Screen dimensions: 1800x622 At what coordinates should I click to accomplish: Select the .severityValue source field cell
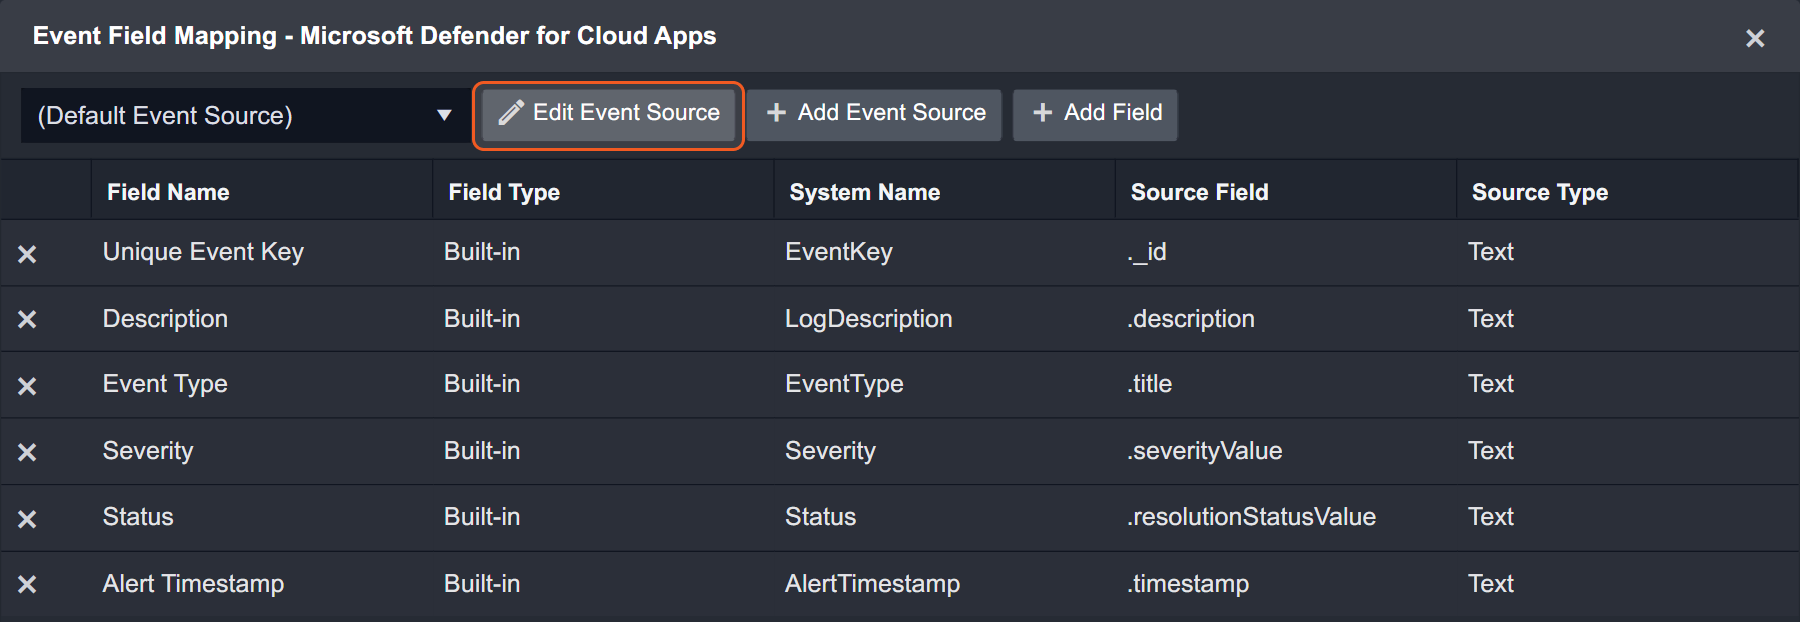[1204, 451]
